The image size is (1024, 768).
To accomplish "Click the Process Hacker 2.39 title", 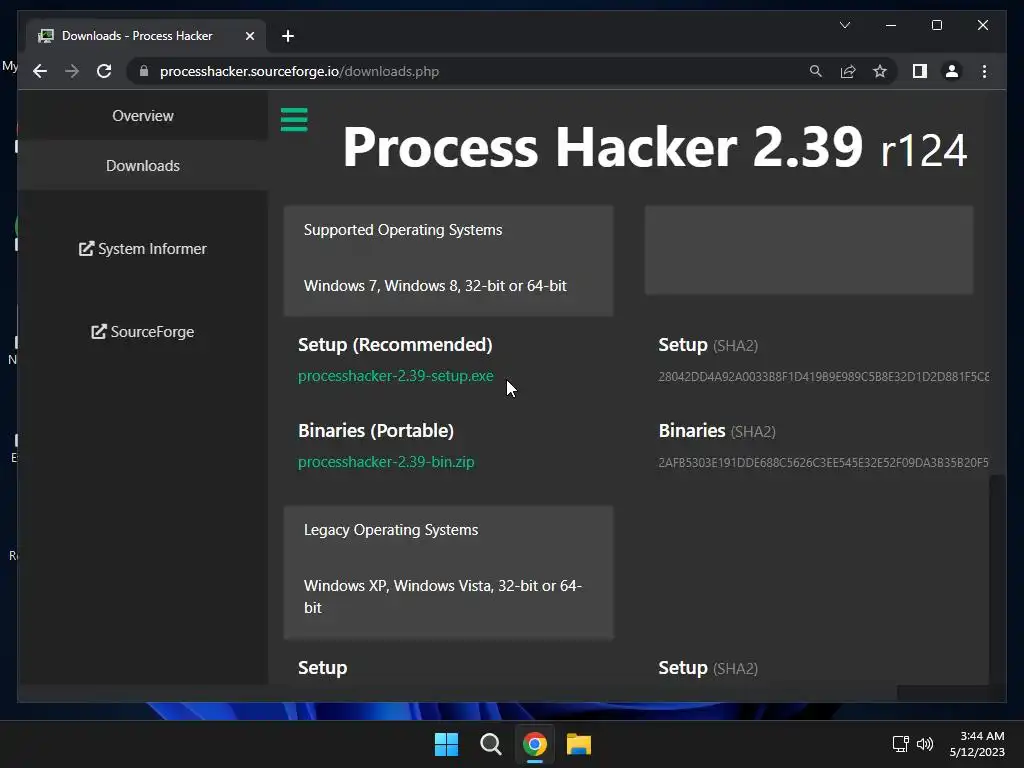I will click(x=603, y=147).
